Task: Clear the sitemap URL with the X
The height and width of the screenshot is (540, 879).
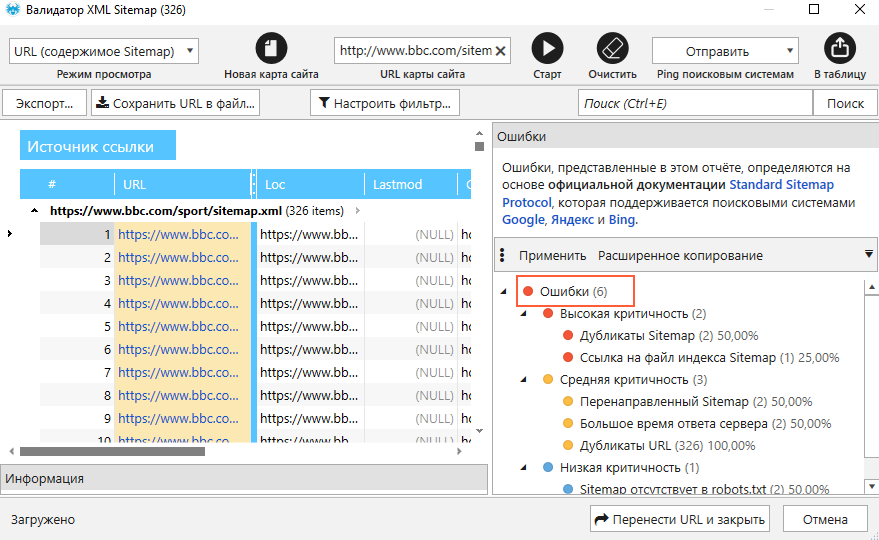Action: [501, 51]
